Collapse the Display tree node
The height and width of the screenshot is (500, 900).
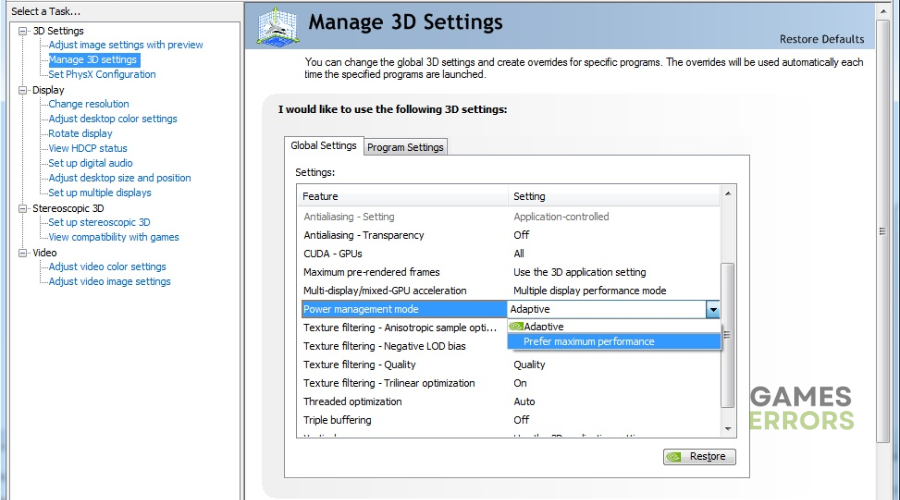point(23,90)
